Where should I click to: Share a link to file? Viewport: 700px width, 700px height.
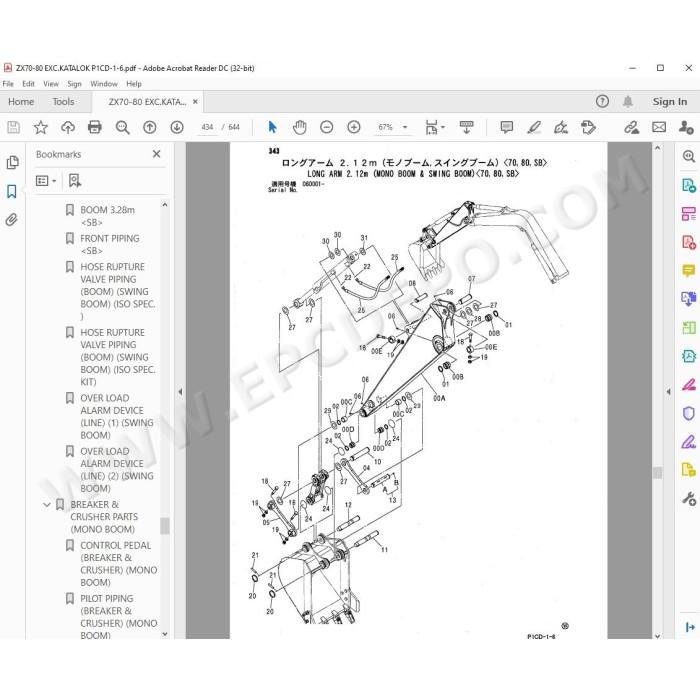pos(631,127)
